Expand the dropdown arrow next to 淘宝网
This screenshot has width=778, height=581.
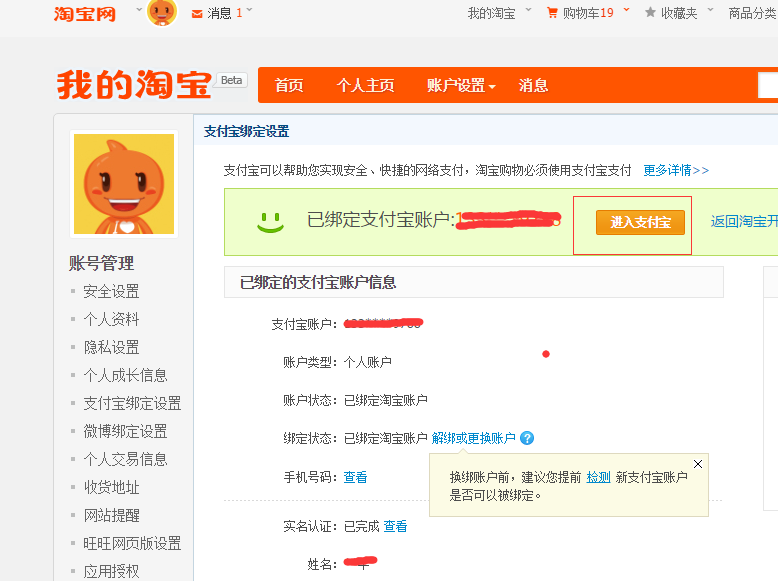(139, 10)
